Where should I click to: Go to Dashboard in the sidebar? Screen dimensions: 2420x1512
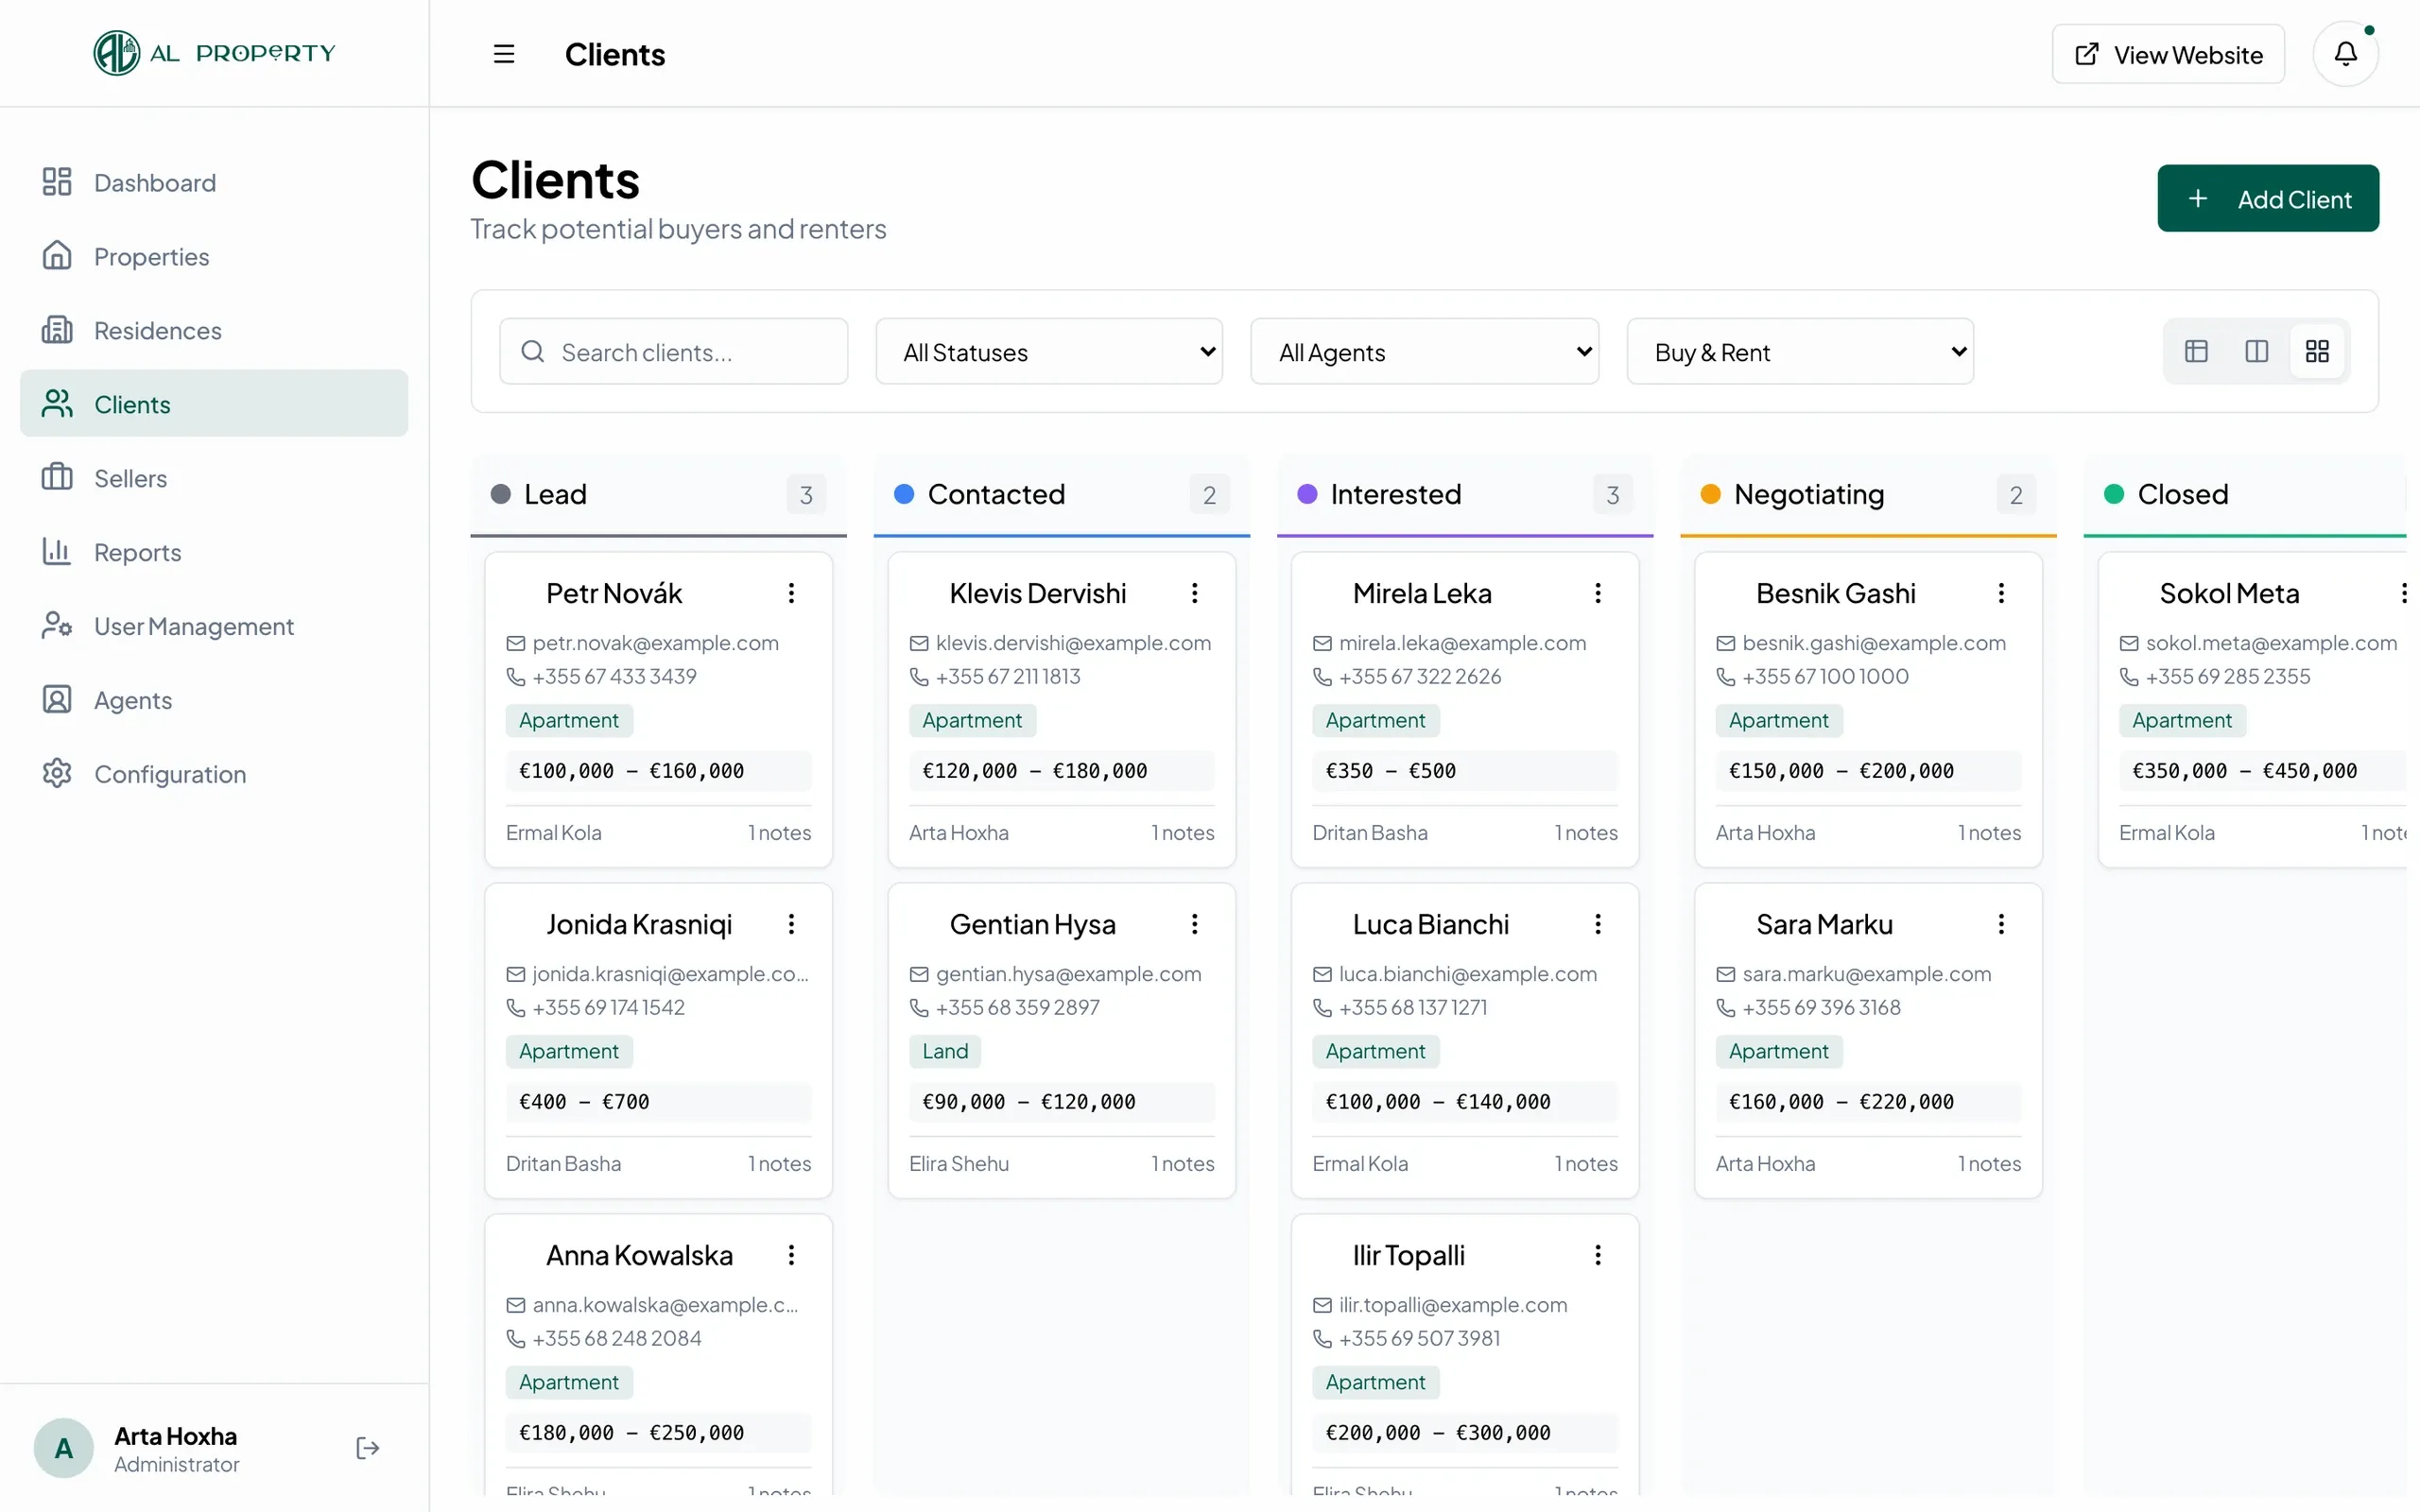point(214,182)
